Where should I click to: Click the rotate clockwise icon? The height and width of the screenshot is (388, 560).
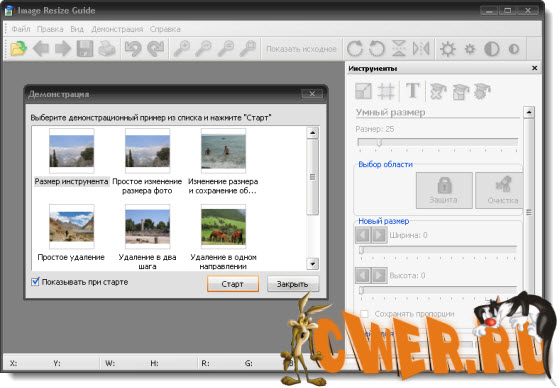(x=355, y=49)
